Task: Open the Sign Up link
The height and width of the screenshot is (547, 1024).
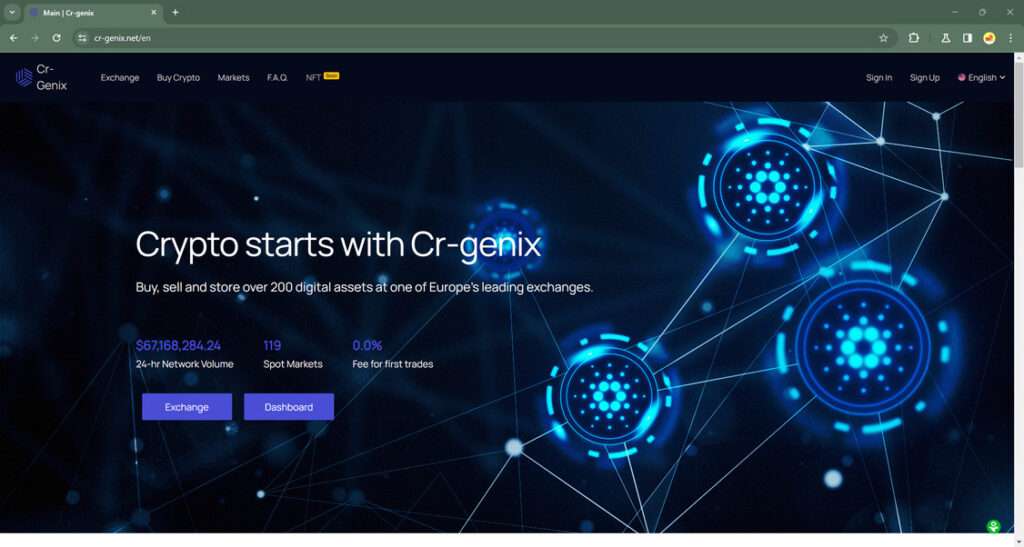Action: tap(925, 78)
